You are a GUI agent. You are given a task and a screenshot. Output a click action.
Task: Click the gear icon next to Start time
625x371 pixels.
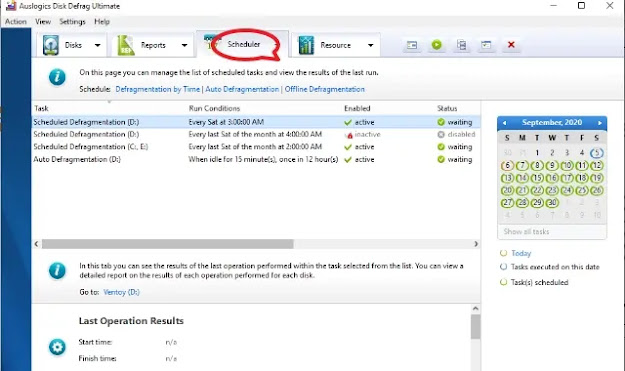pyautogui.click(x=57, y=347)
